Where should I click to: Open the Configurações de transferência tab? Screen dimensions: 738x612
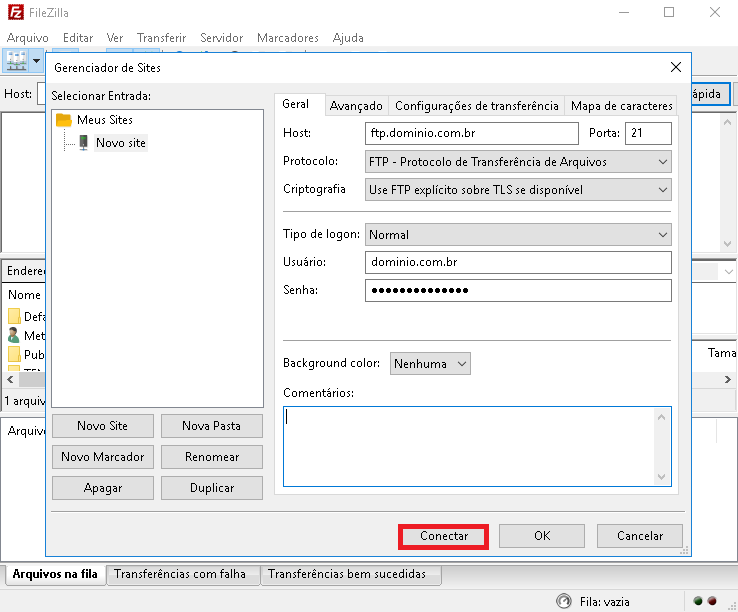click(476, 105)
